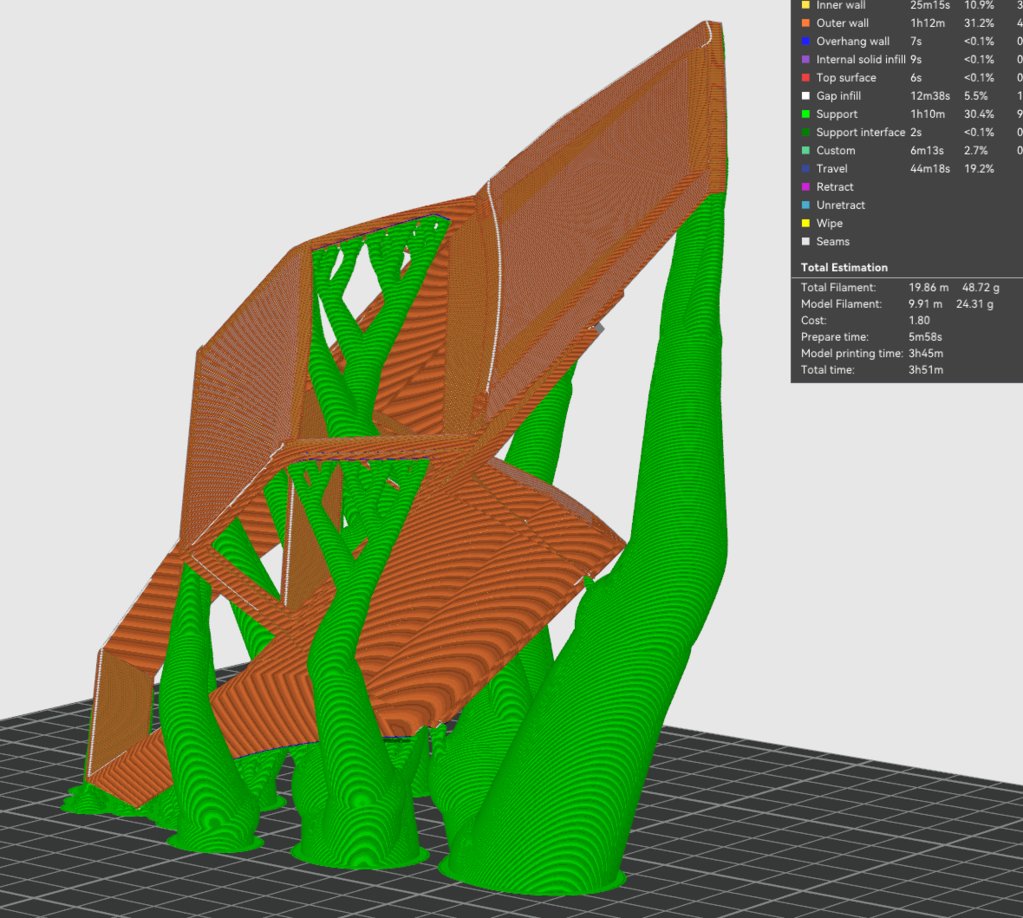Select the Cost value "1.80"
Image resolution: width=1023 pixels, height=918 pixels.
(x=919, y=320)
